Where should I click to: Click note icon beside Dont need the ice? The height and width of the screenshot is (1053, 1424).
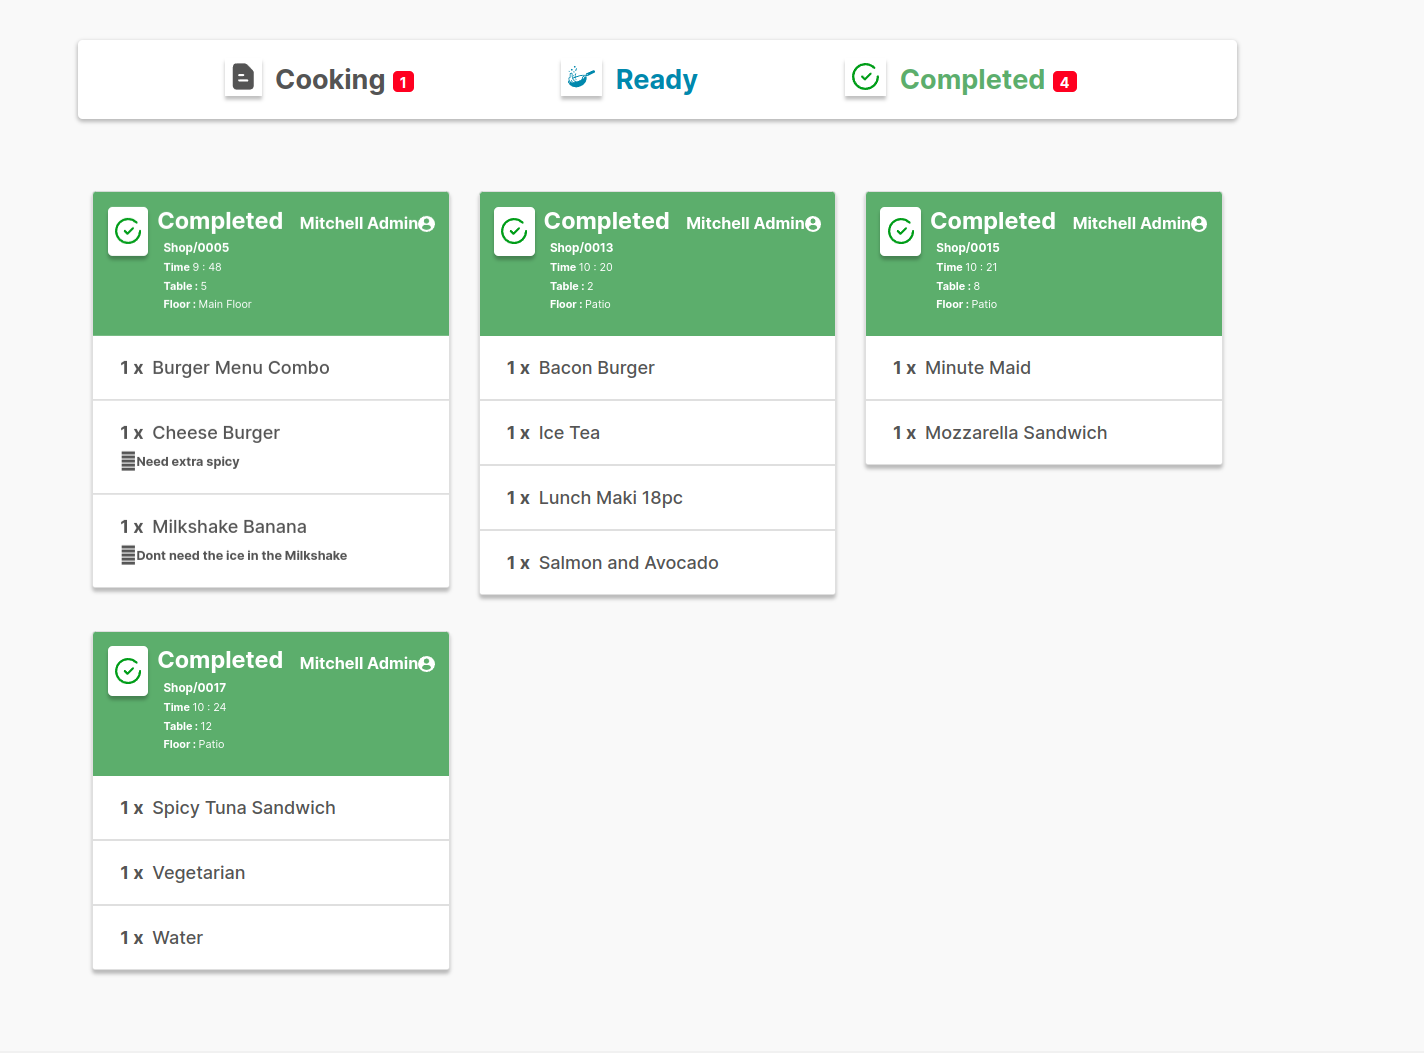click(128, 555)
